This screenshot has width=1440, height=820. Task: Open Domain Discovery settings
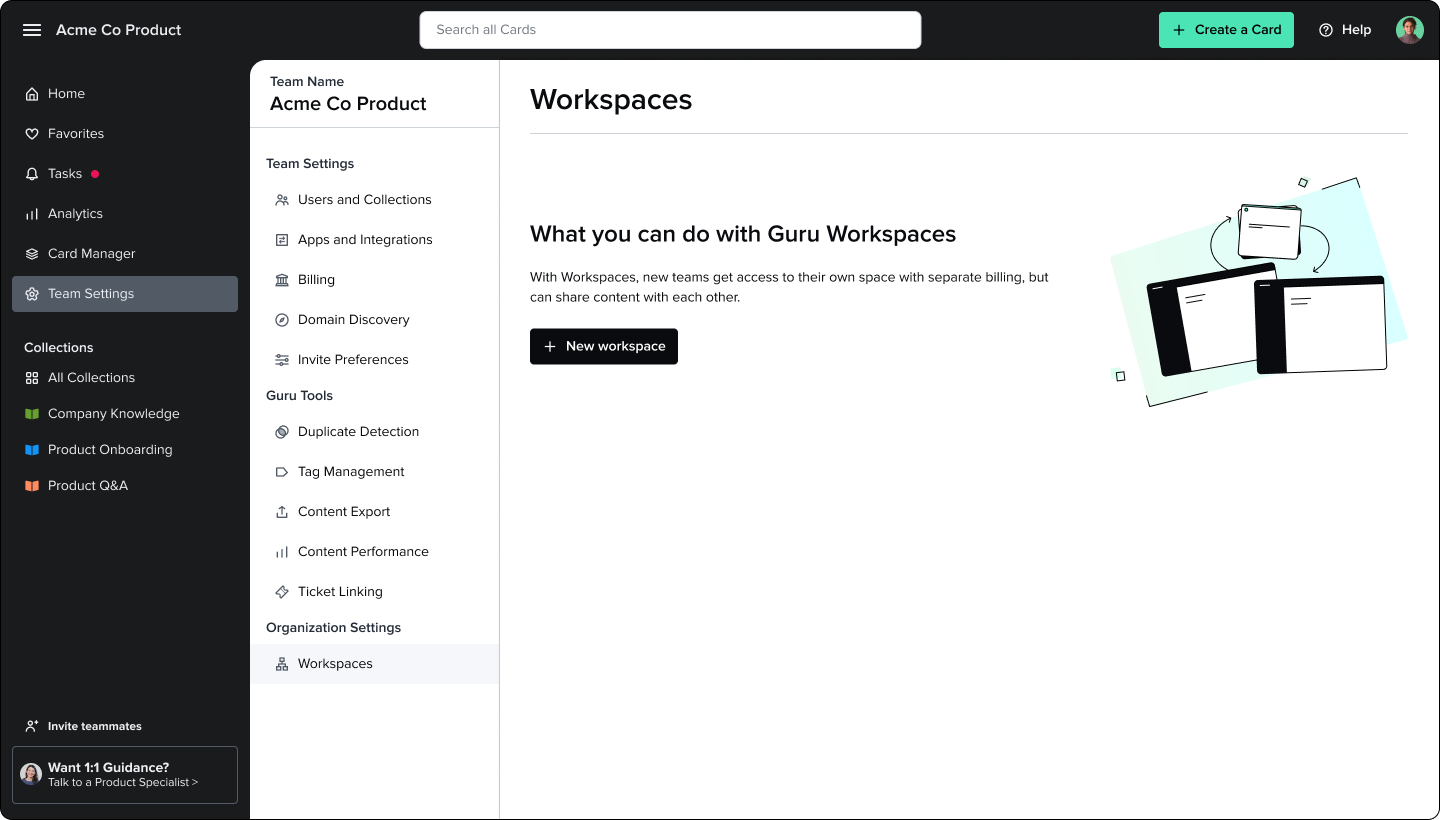(375, 320)
